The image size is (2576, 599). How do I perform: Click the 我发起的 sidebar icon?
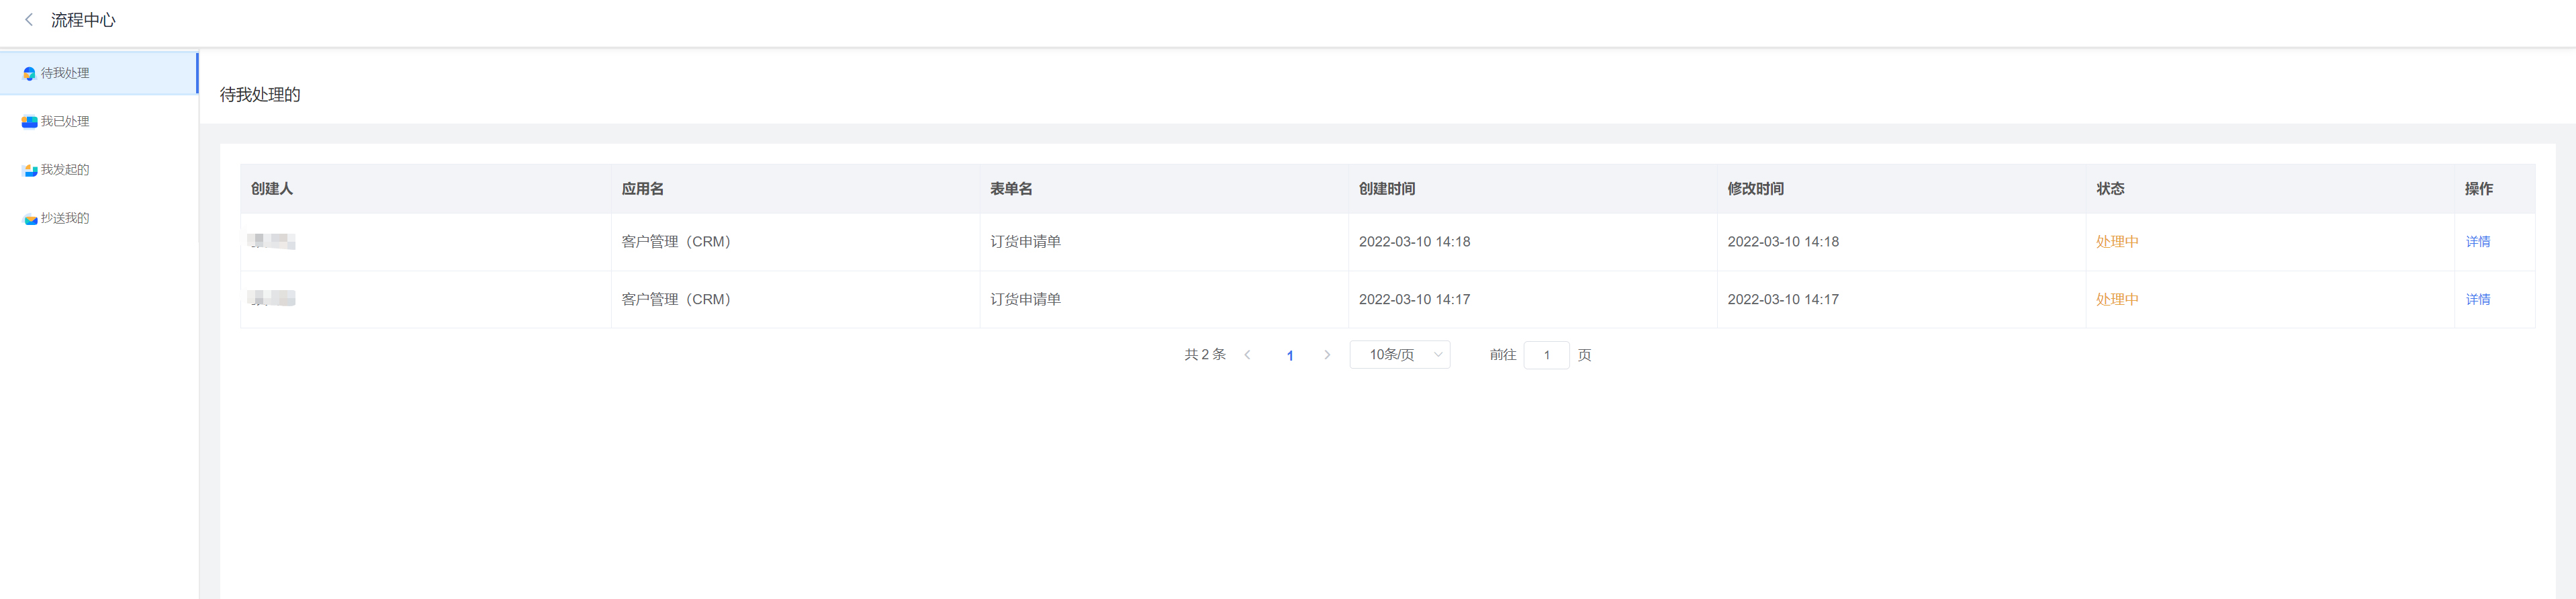(x=29, y=170)
